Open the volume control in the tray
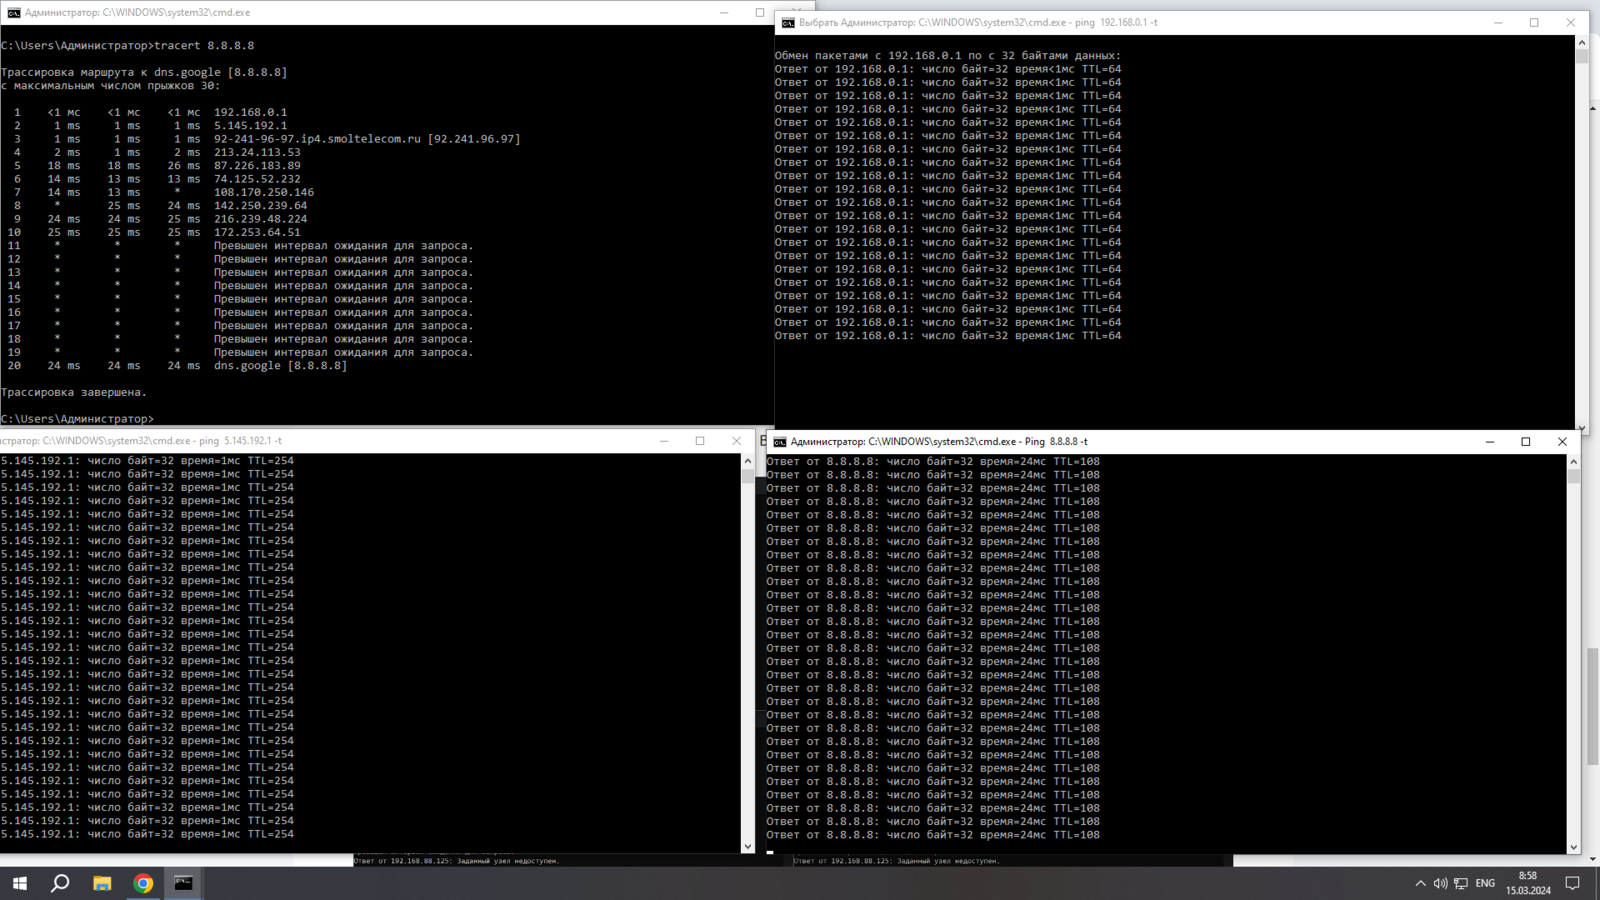Image resolution: width=1600 pixels, height=900 pixels. pyautogui.click(x=1440, y=883)
